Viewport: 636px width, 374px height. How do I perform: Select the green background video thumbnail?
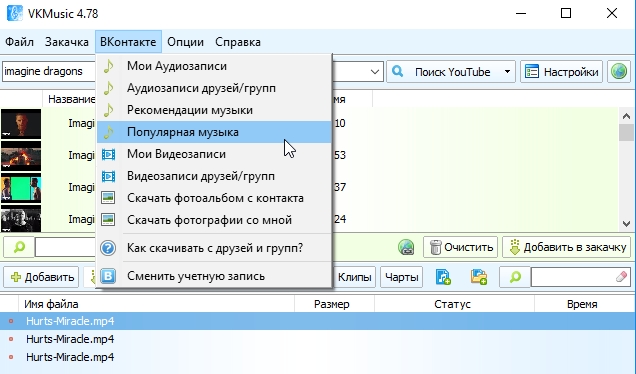pyautogui.click(x=21, y=188)
